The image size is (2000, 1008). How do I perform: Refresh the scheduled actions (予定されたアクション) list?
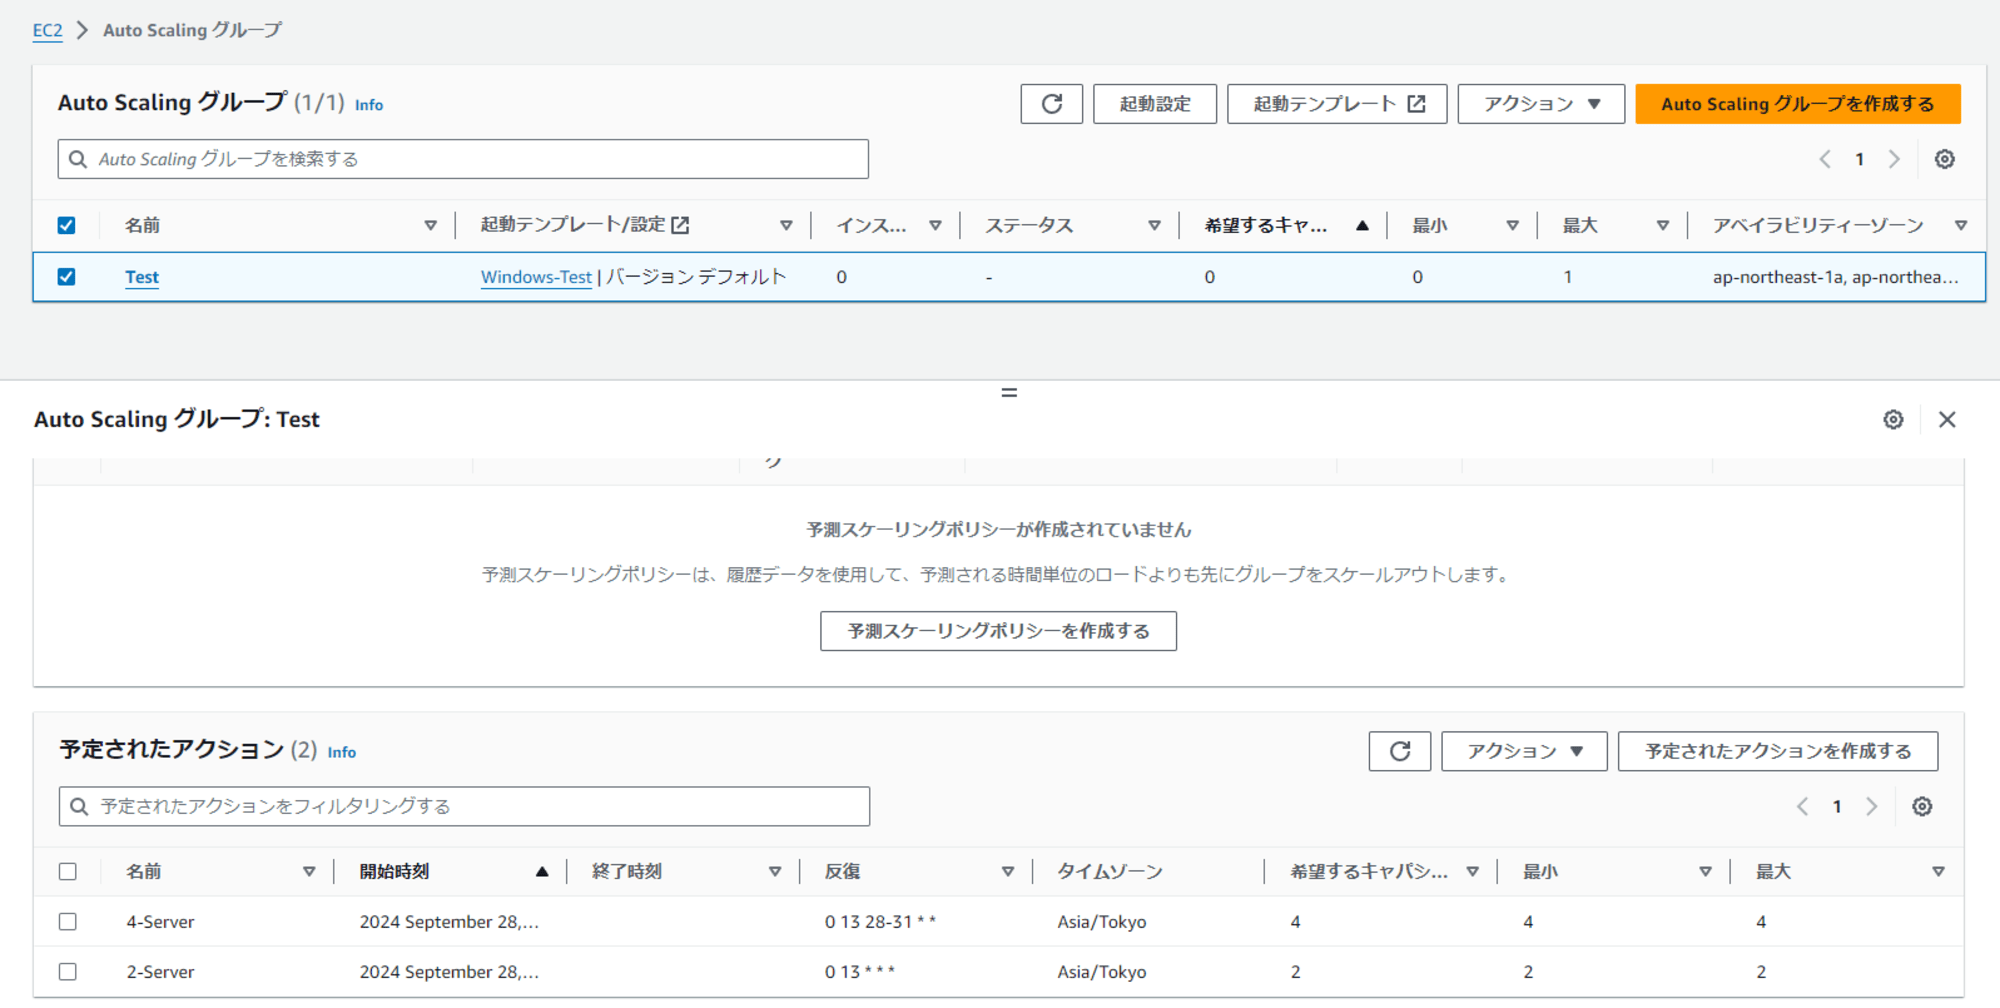click(x=1399, y=751)
